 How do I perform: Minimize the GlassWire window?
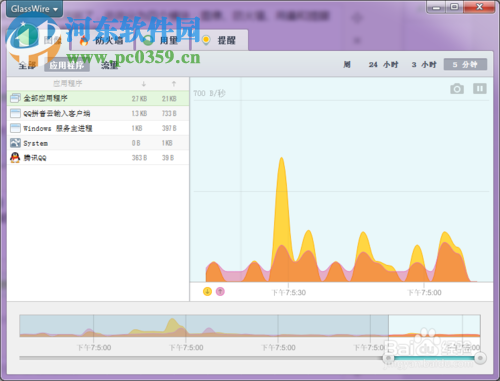click(437, 7)
